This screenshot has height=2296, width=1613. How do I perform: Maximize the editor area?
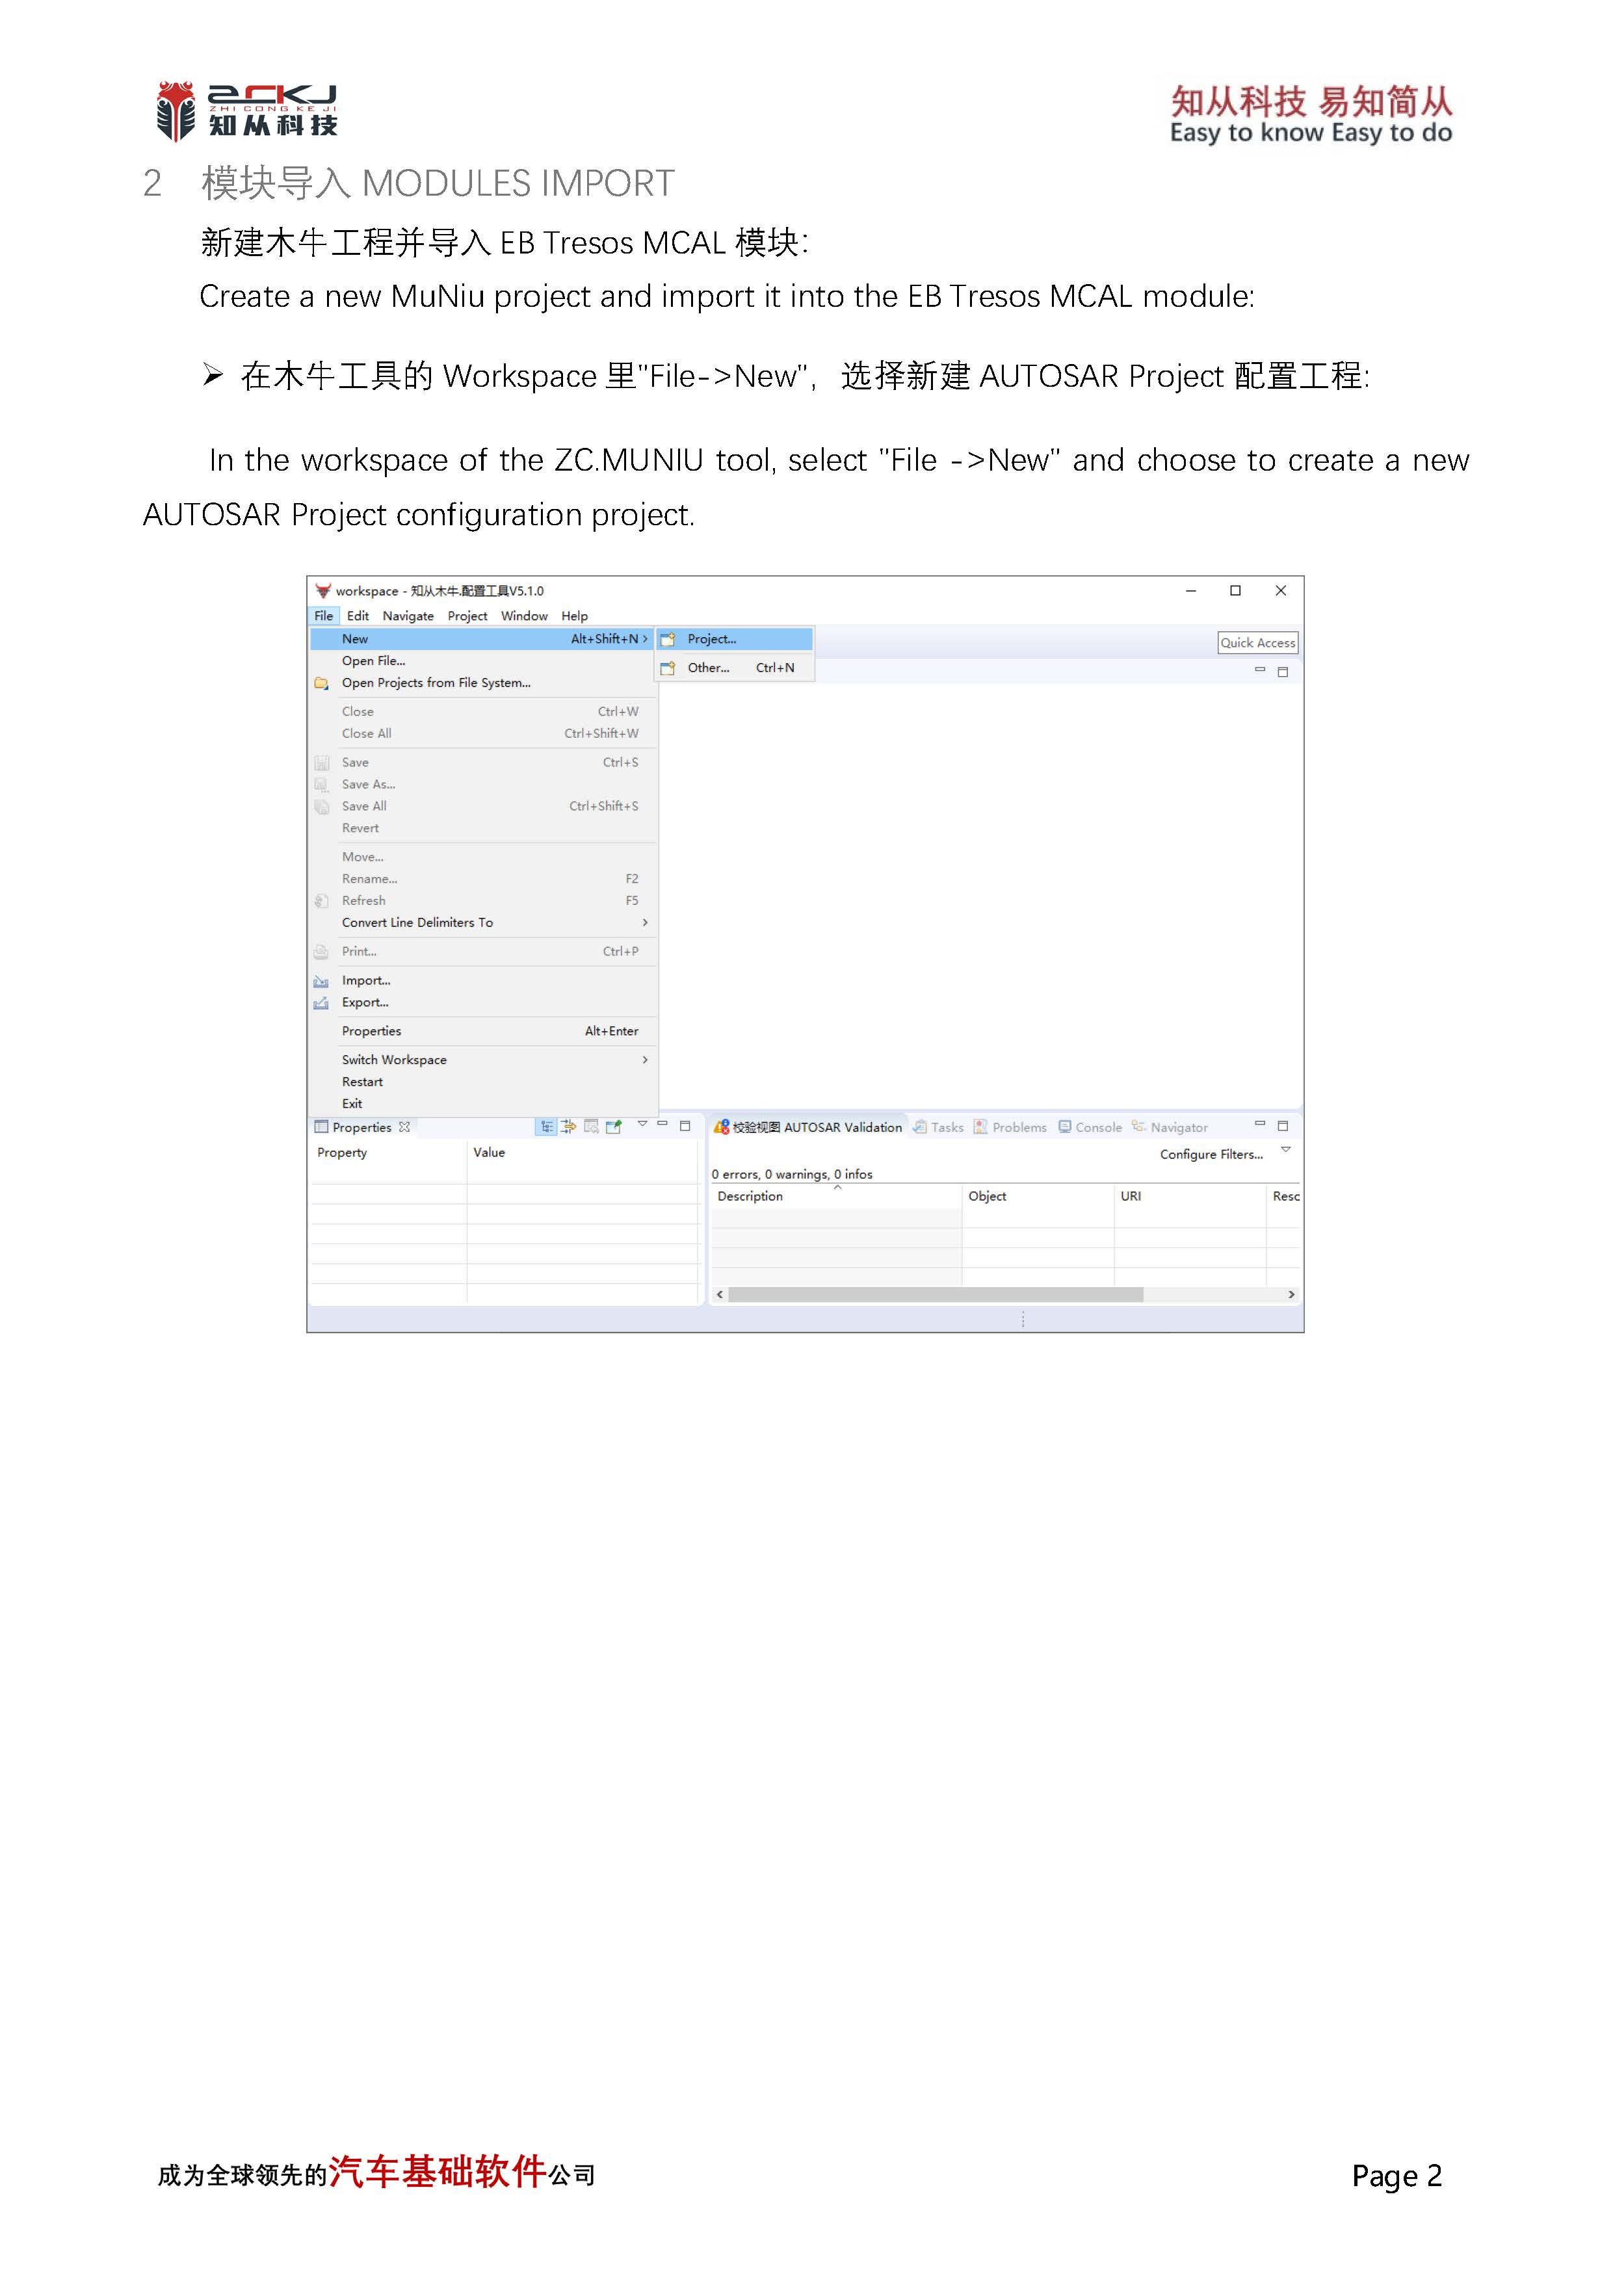(1283, 672)
